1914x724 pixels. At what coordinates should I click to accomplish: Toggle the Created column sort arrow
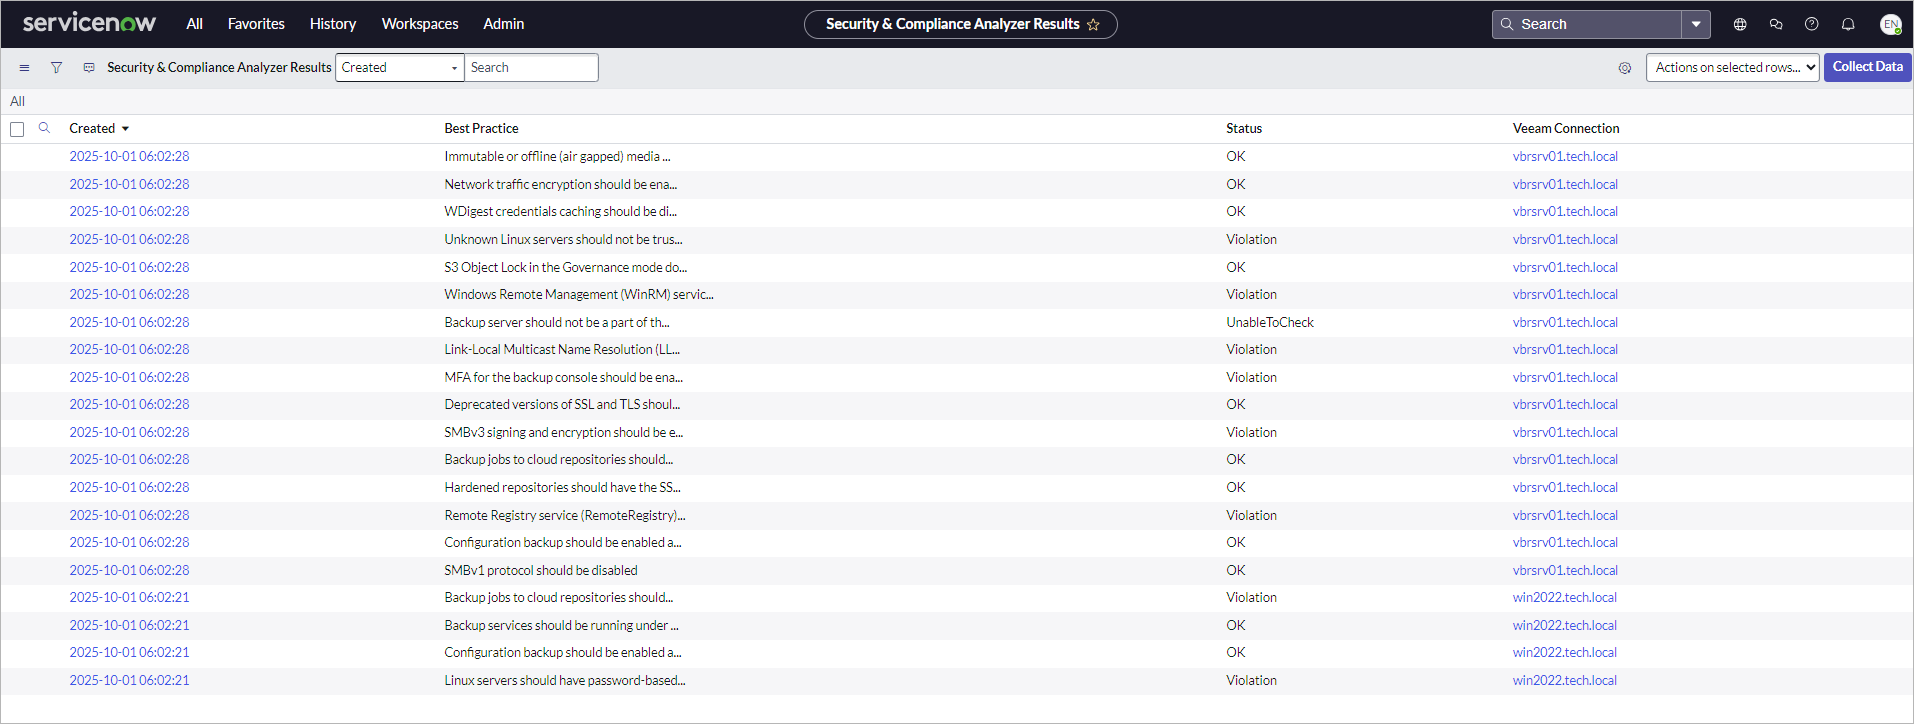point(125,129)
